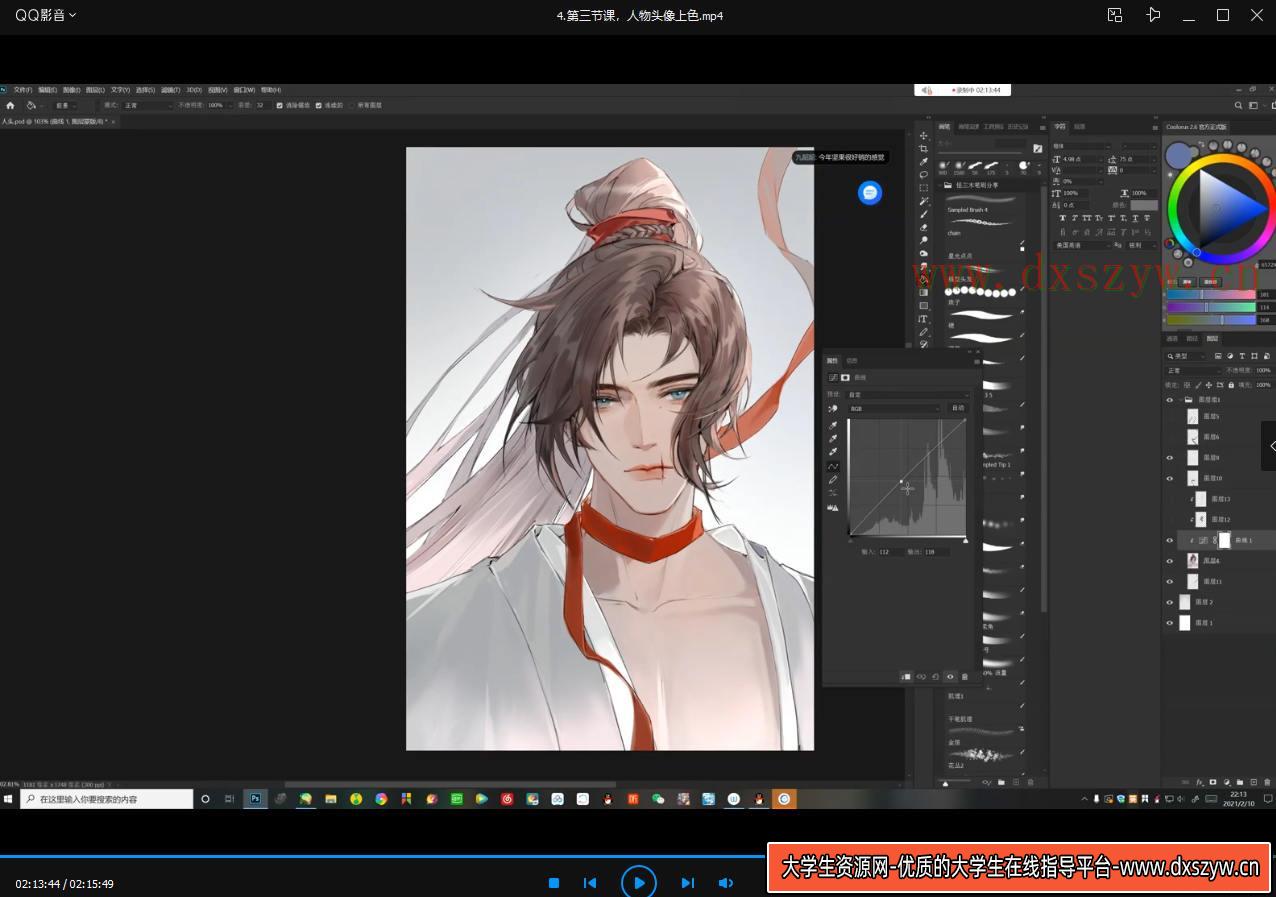Select the Rectangle shape tool

[x=924, y=306]
